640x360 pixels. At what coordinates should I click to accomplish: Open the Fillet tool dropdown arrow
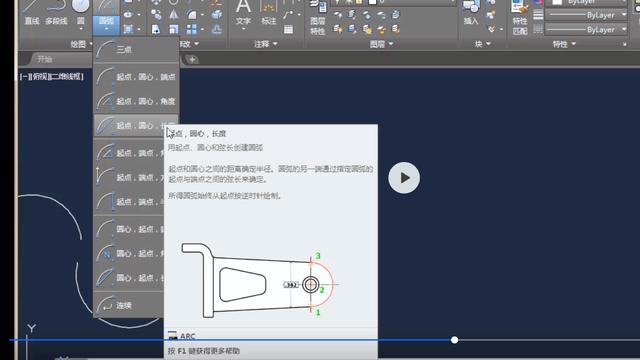[202, 15]
